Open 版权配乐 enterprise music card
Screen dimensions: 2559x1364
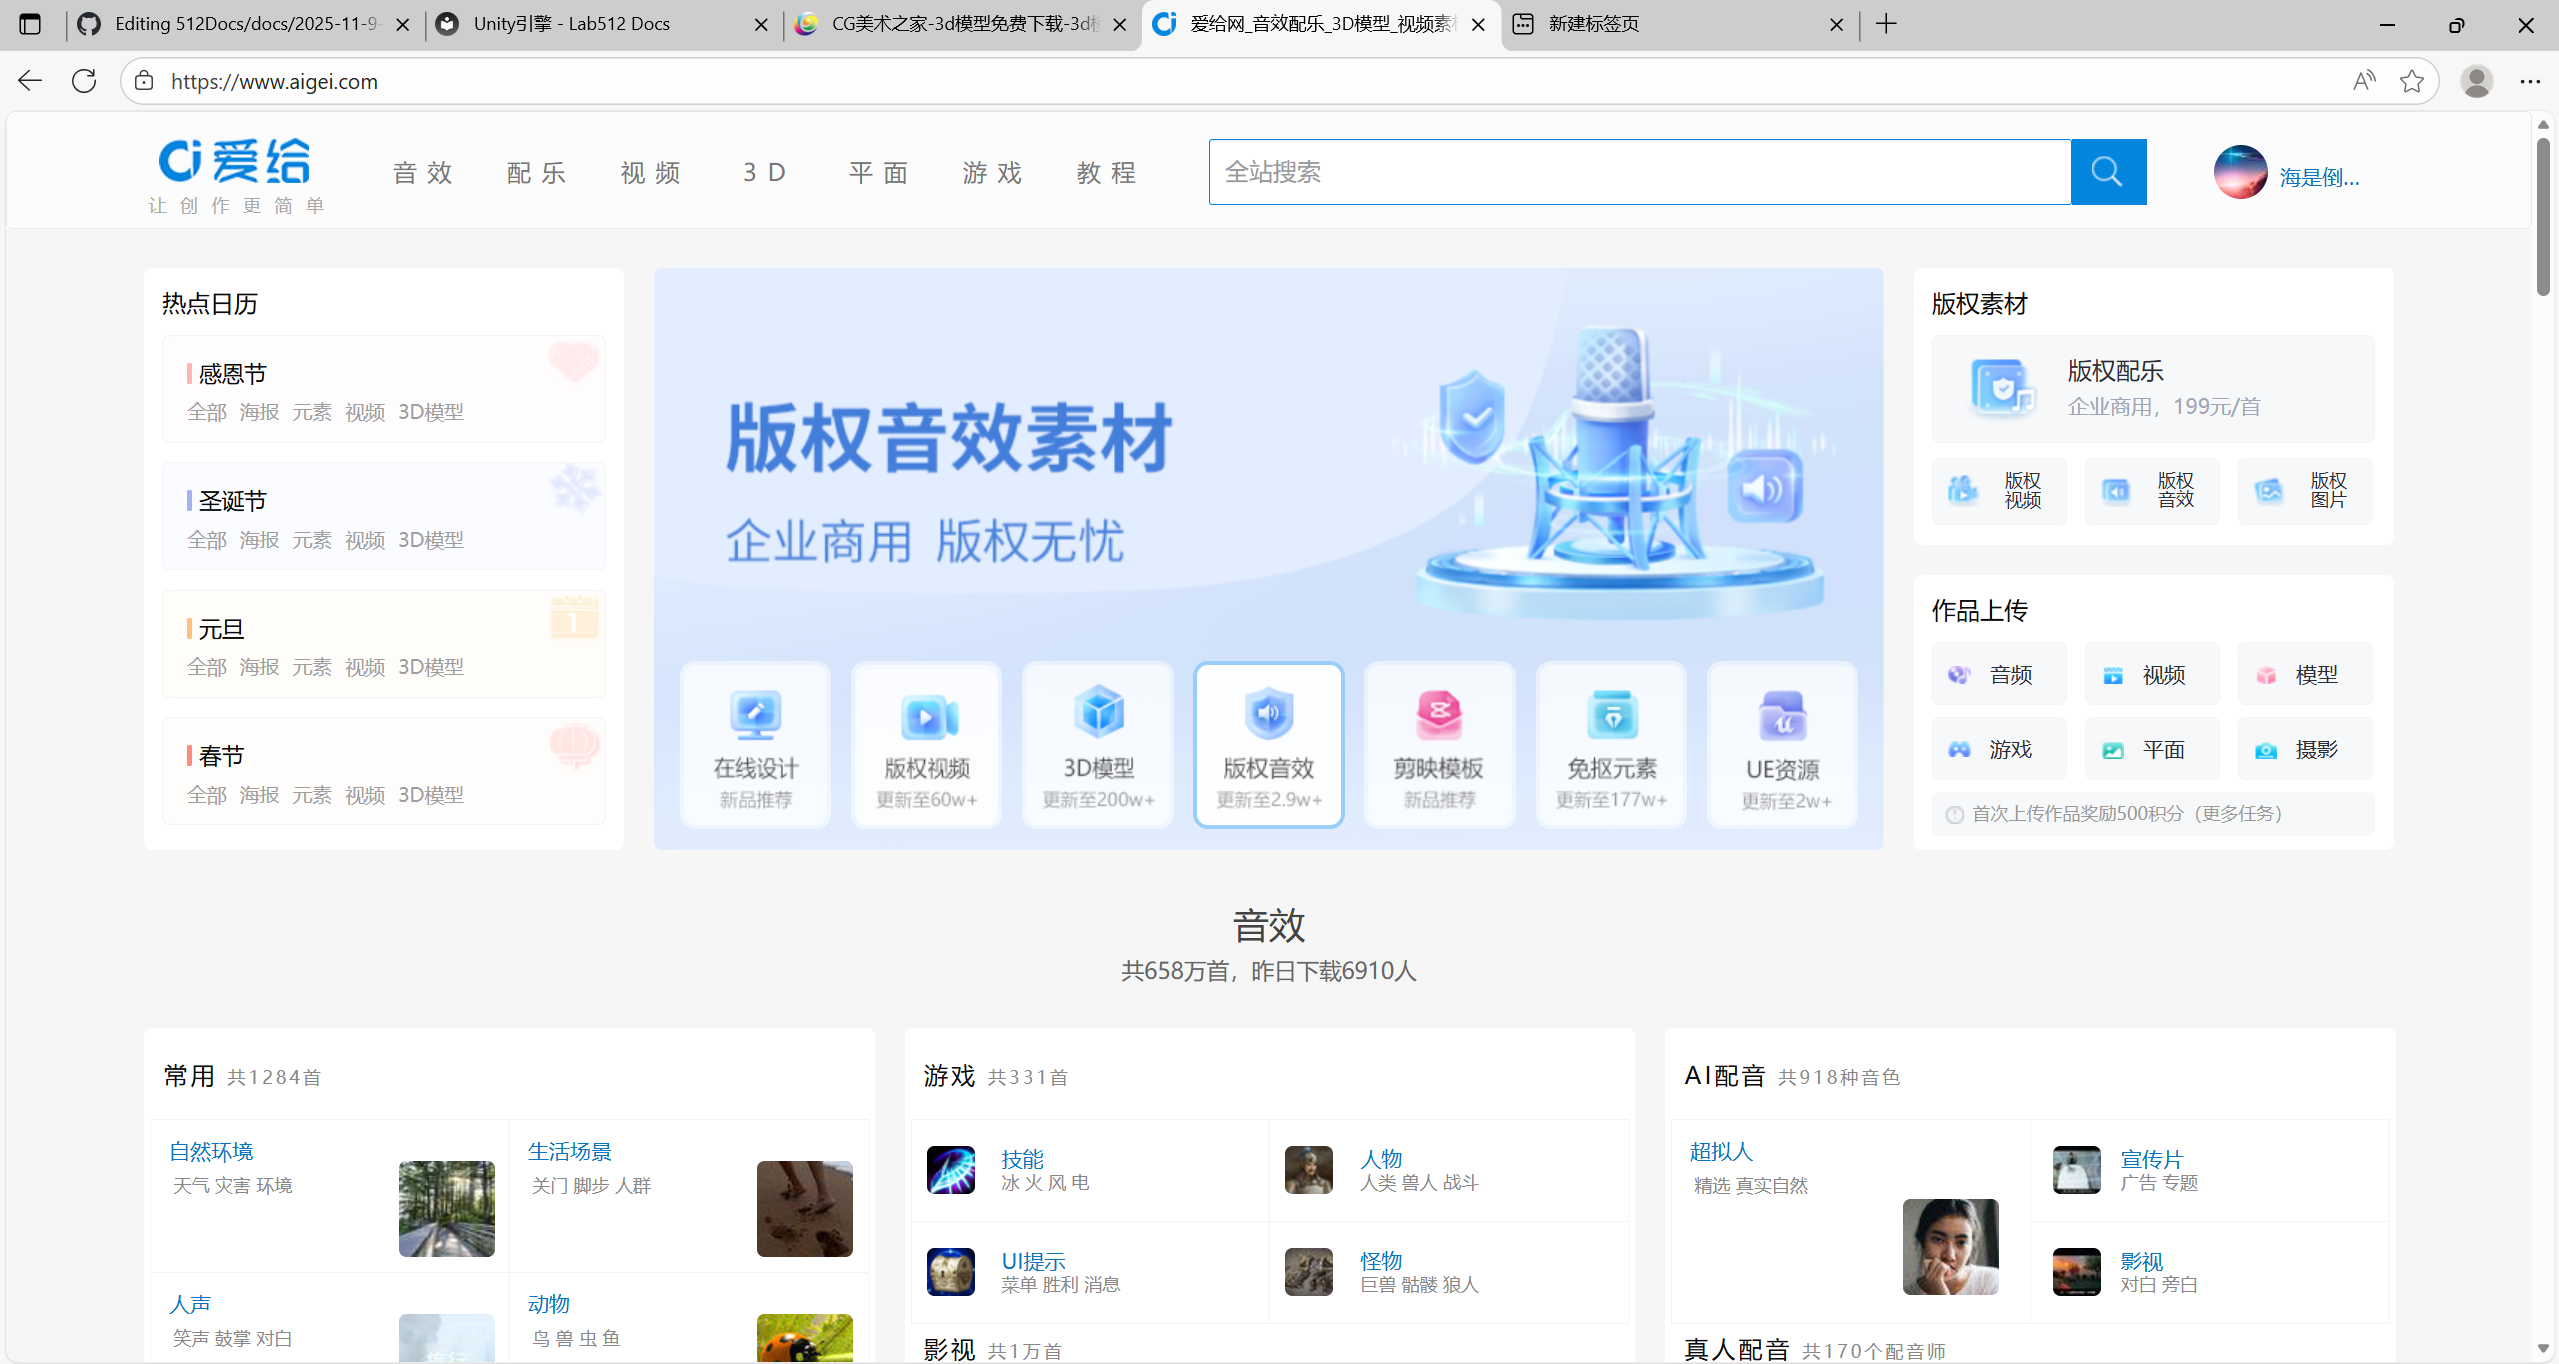2152,388
